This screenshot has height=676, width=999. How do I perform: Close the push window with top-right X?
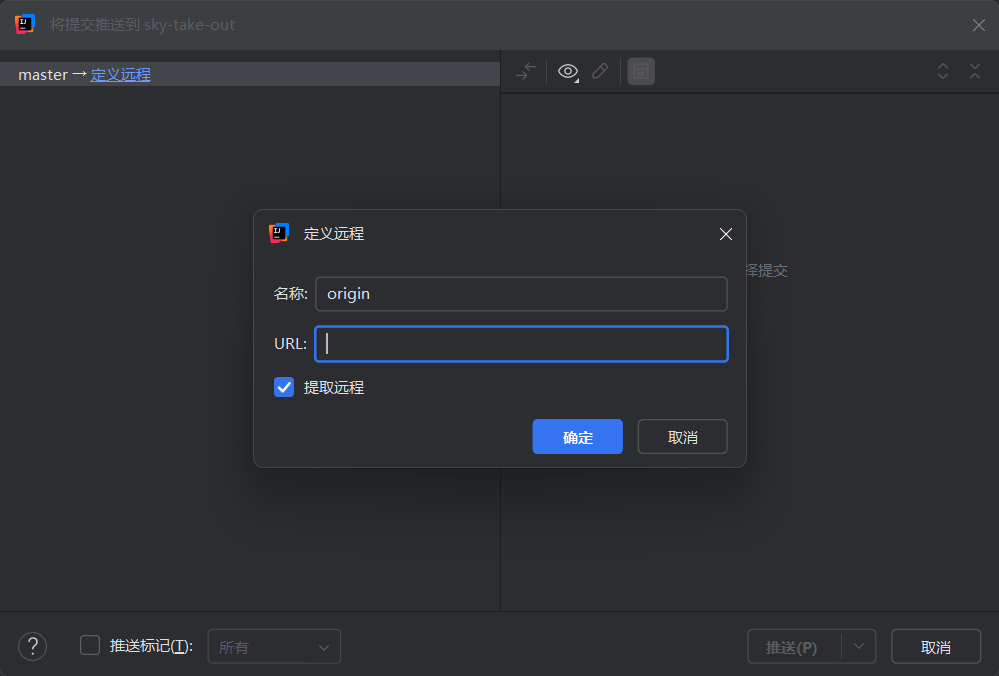coord(979,25)
